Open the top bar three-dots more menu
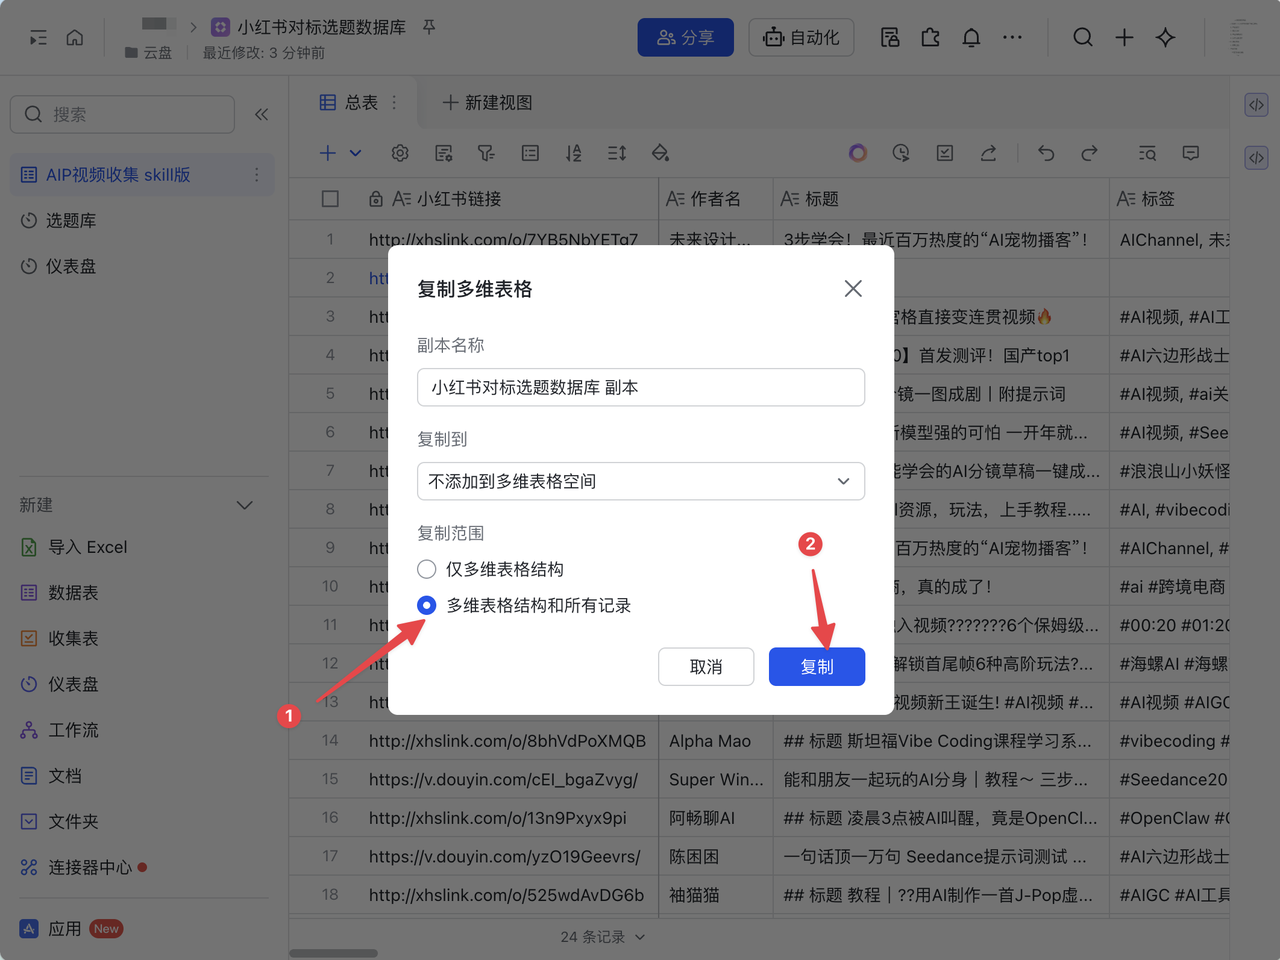 click(1012, 38)
